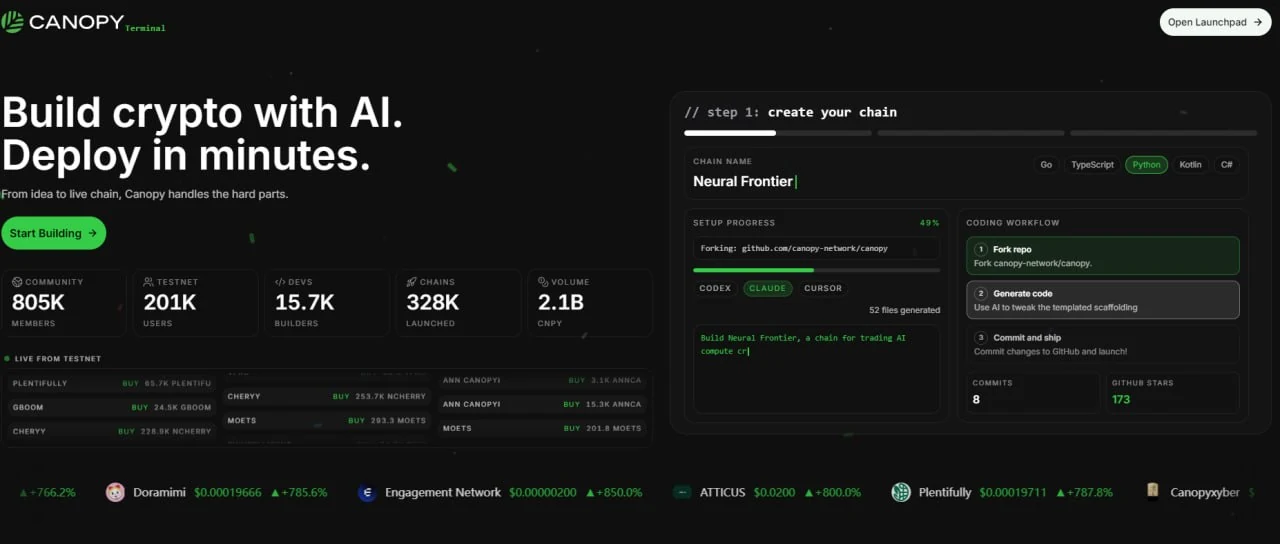Click the third step progress segment

pos(1163,132)
